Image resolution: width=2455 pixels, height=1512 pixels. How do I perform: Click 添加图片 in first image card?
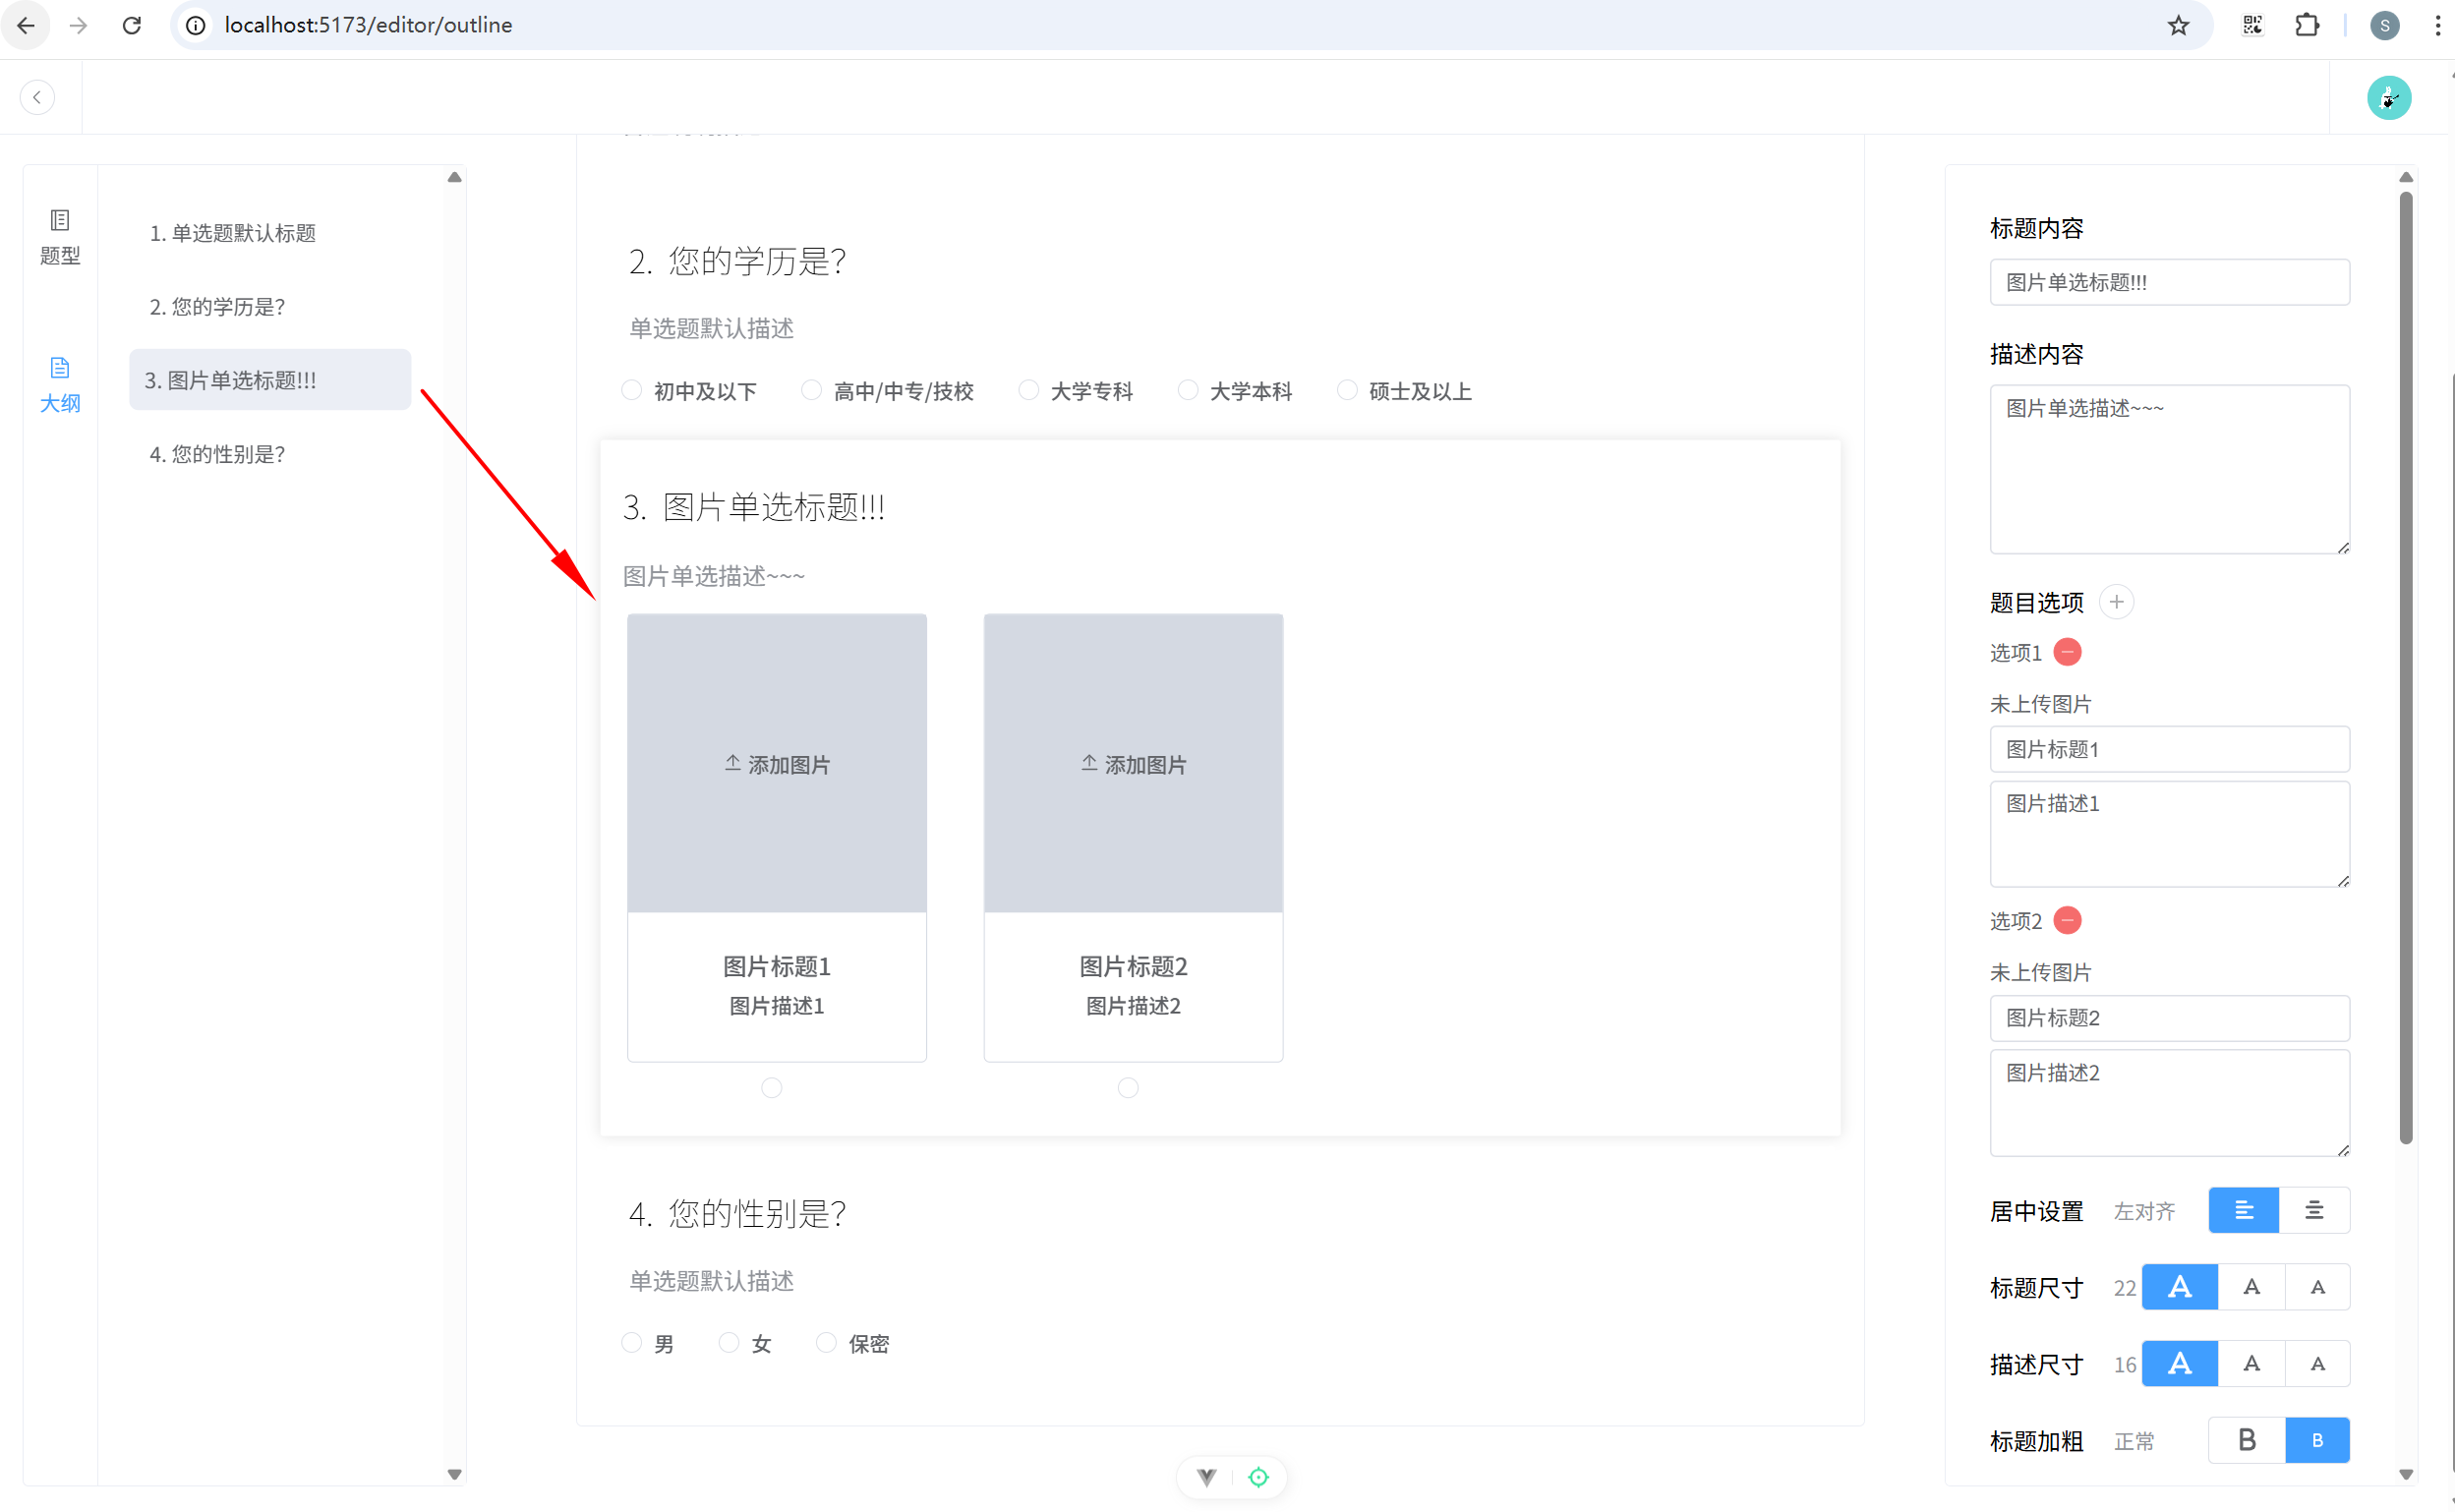(x=777, y=765)
